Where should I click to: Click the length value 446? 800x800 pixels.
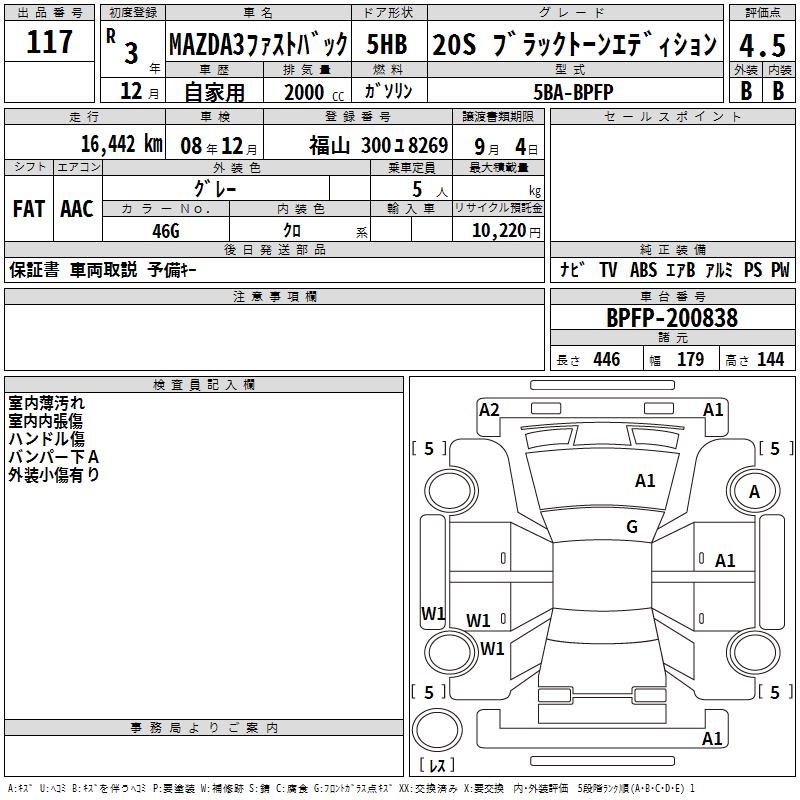(607, 359)
